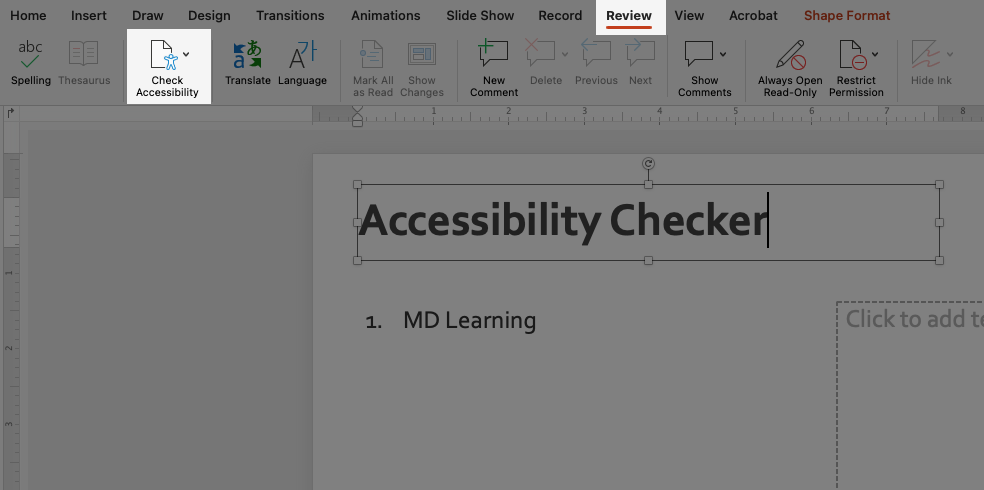Click the rotate handle above the title box

pos(648,164)
